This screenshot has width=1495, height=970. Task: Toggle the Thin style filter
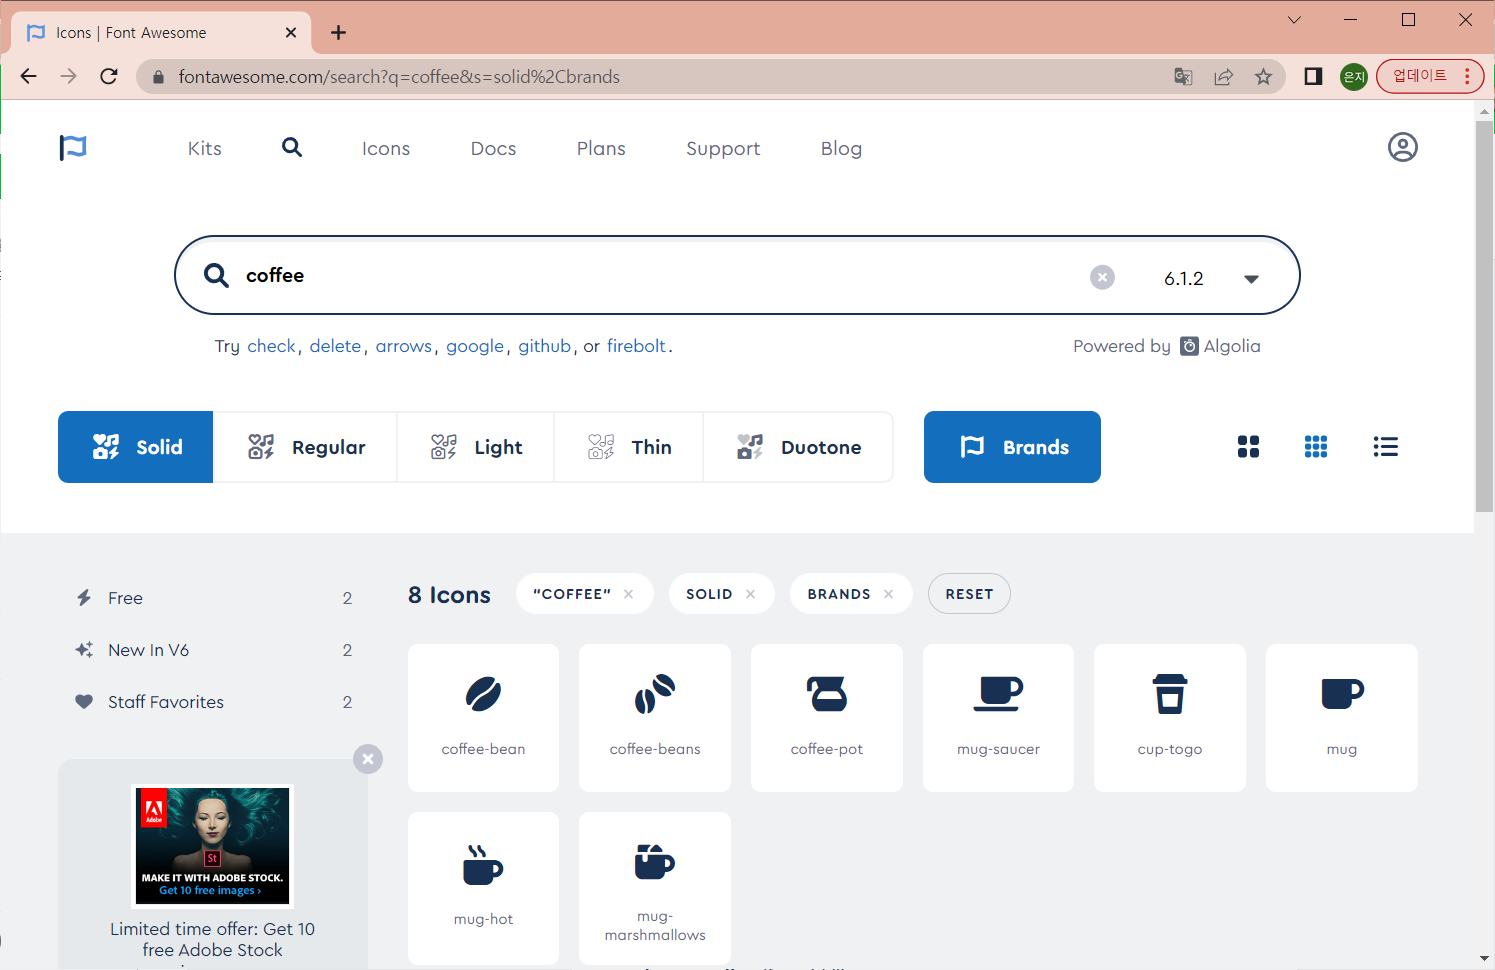click(x=629, y=447)
